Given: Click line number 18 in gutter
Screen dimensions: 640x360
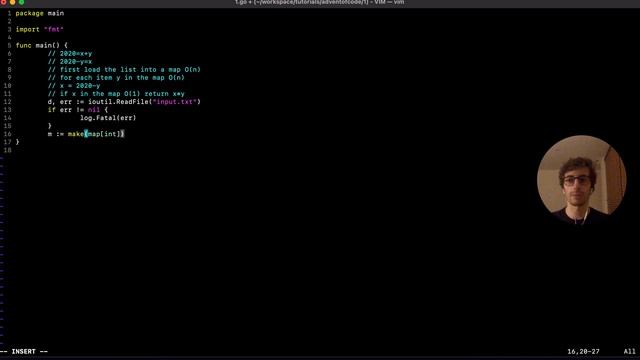Looking at the screenshot, I should point(8,150).
